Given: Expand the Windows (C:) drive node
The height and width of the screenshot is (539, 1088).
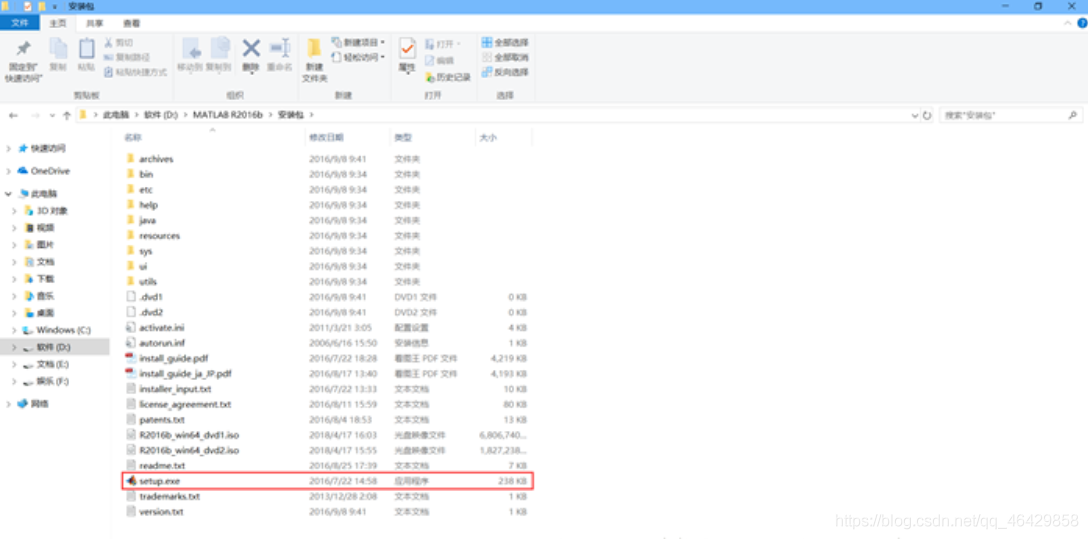Looking at the screenshot, I should pos(15,330).
